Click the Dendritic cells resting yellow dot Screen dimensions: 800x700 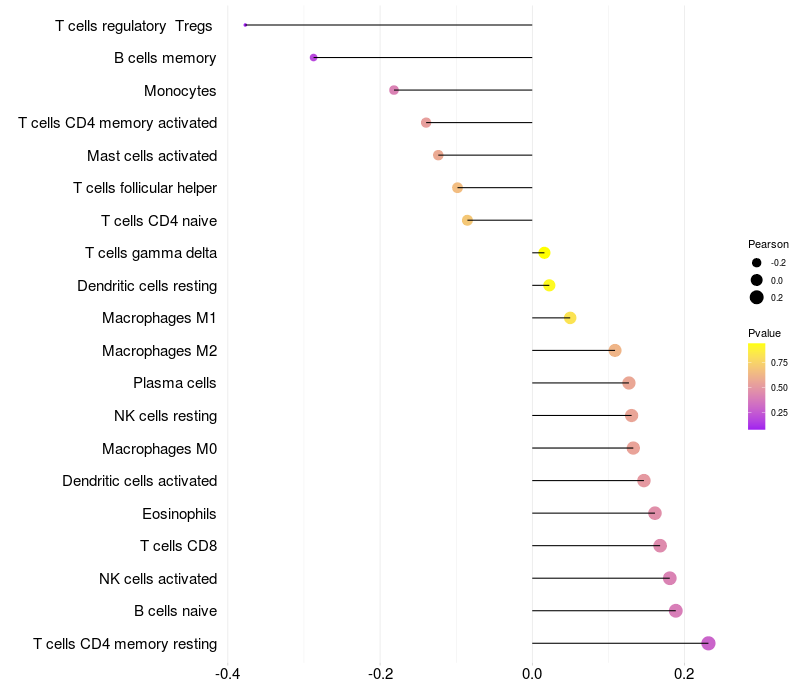(x=549, y=285)
